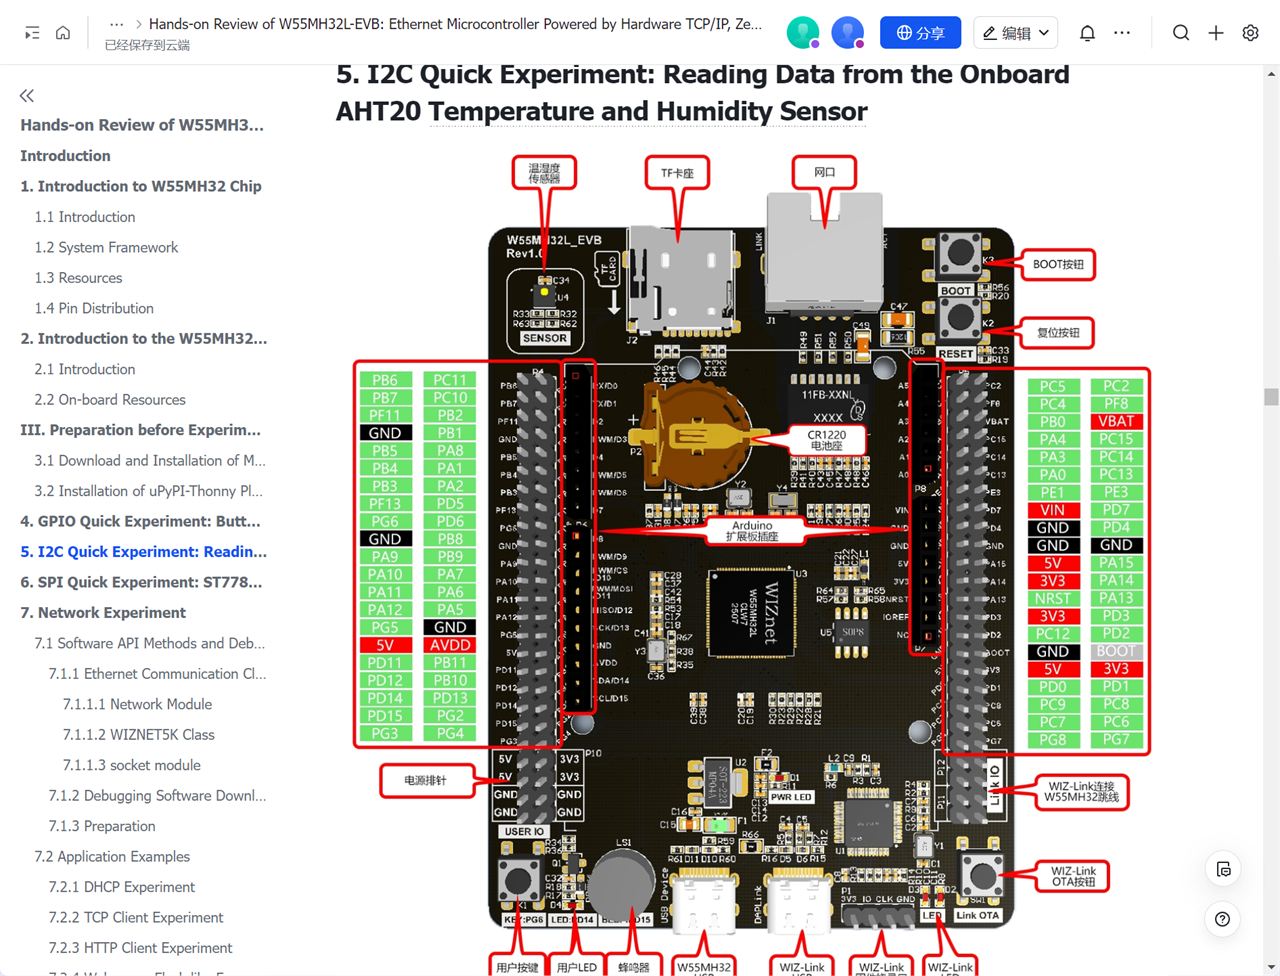The height and width of the screenshot is (976, 1280).
Task: Open 2.1 Introduction outline entry
Action: pyautogui.click(x=85, y=369)
